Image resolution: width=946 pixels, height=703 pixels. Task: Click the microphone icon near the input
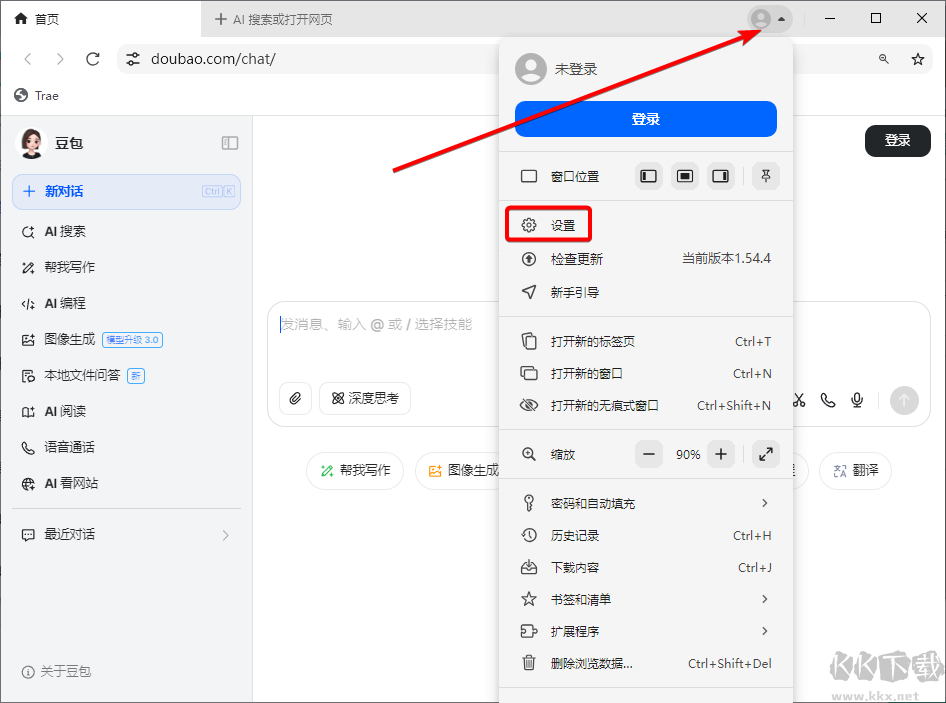[856, 399]
